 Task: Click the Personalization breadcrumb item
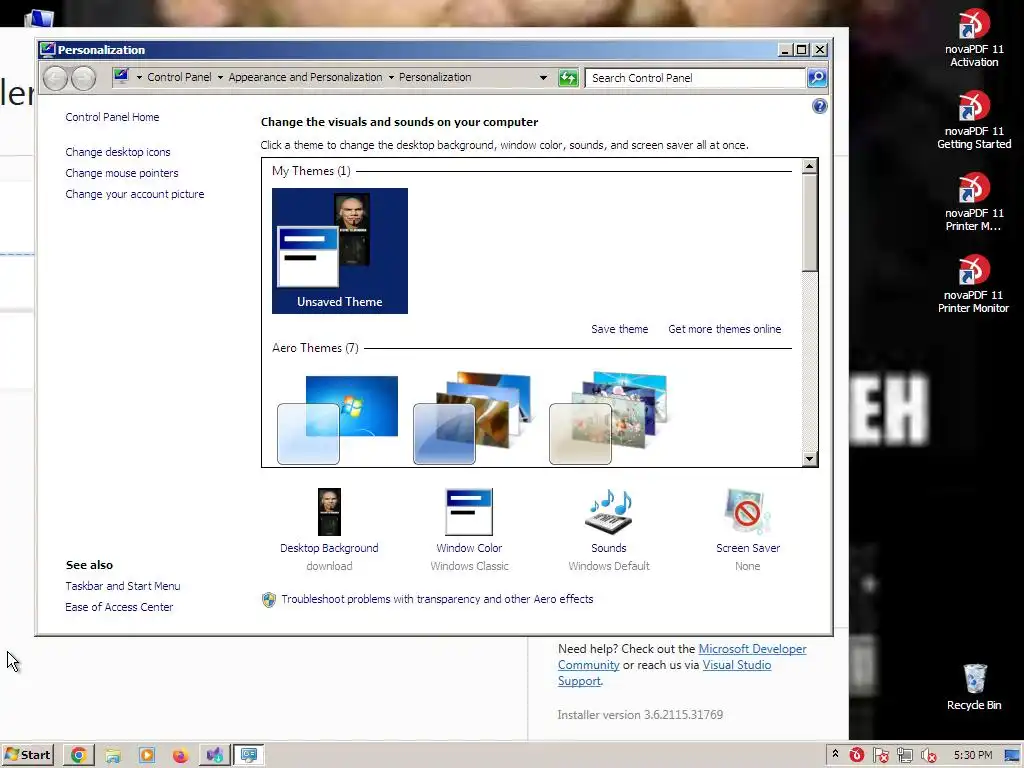[435, 77]
